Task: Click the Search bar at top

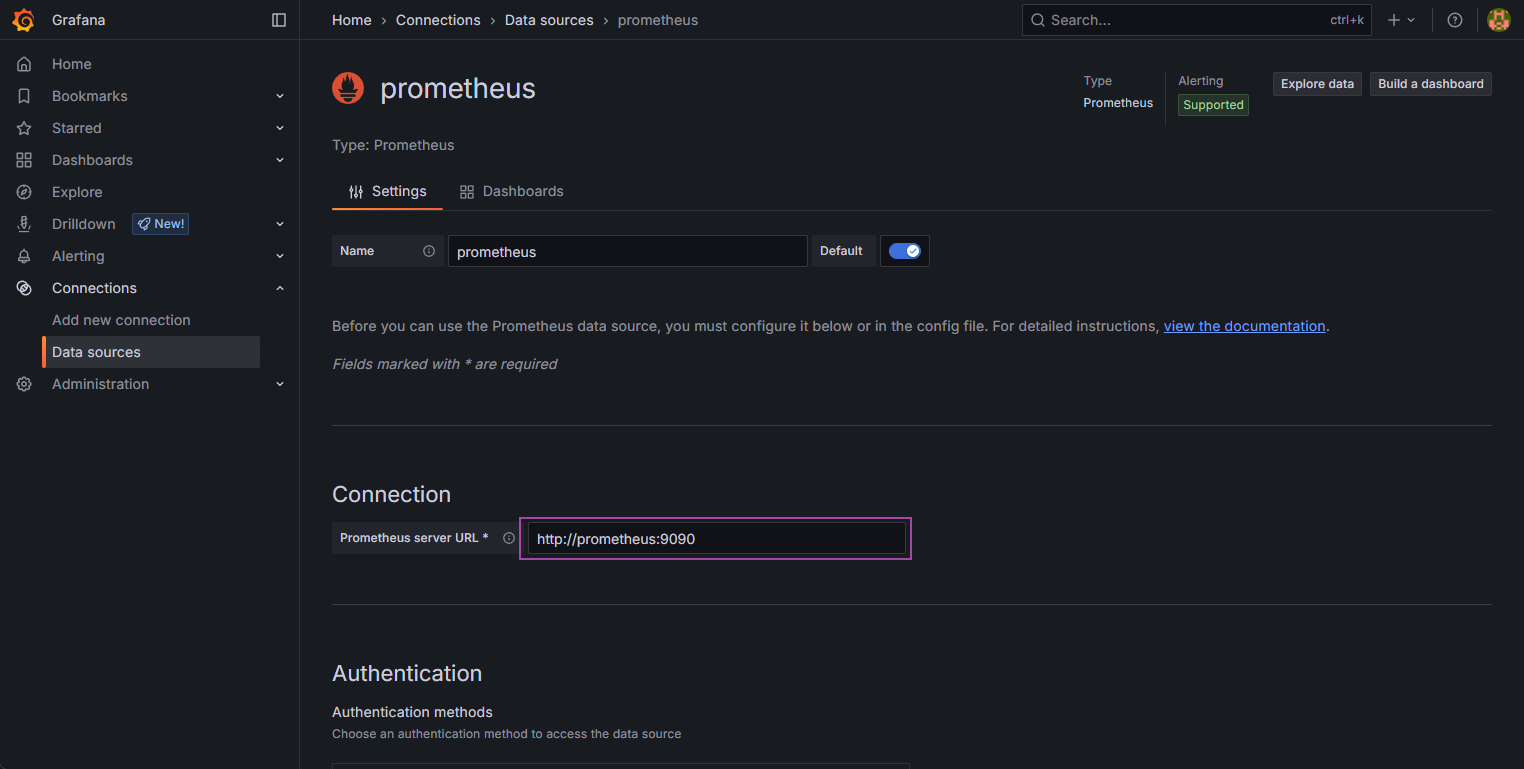Action: click(1180, 20)
